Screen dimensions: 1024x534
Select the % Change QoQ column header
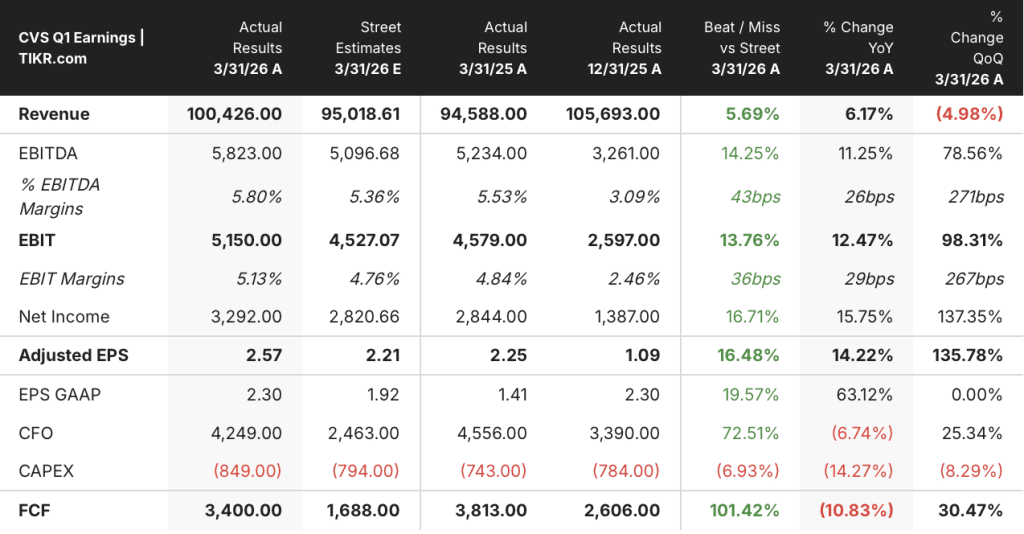(969, 48)
